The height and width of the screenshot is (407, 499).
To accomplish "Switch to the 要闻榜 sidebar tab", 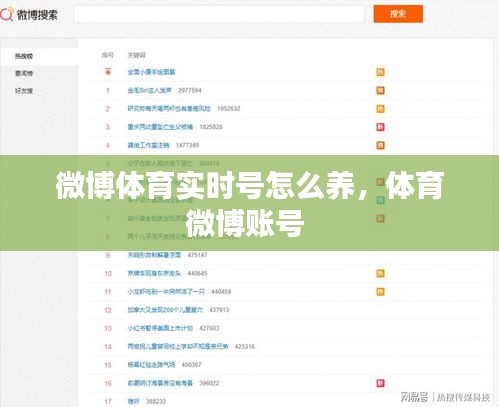I will click(x=24, y=73).
